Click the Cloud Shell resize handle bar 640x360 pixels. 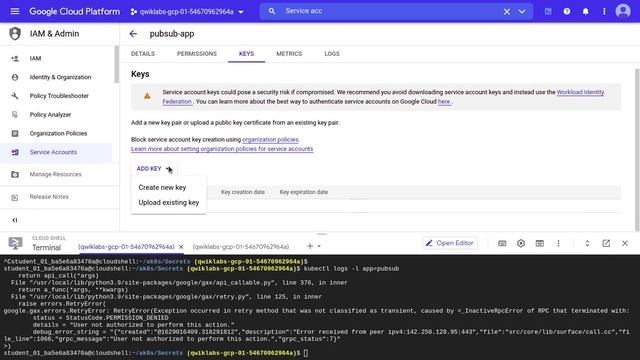point(322,234)
